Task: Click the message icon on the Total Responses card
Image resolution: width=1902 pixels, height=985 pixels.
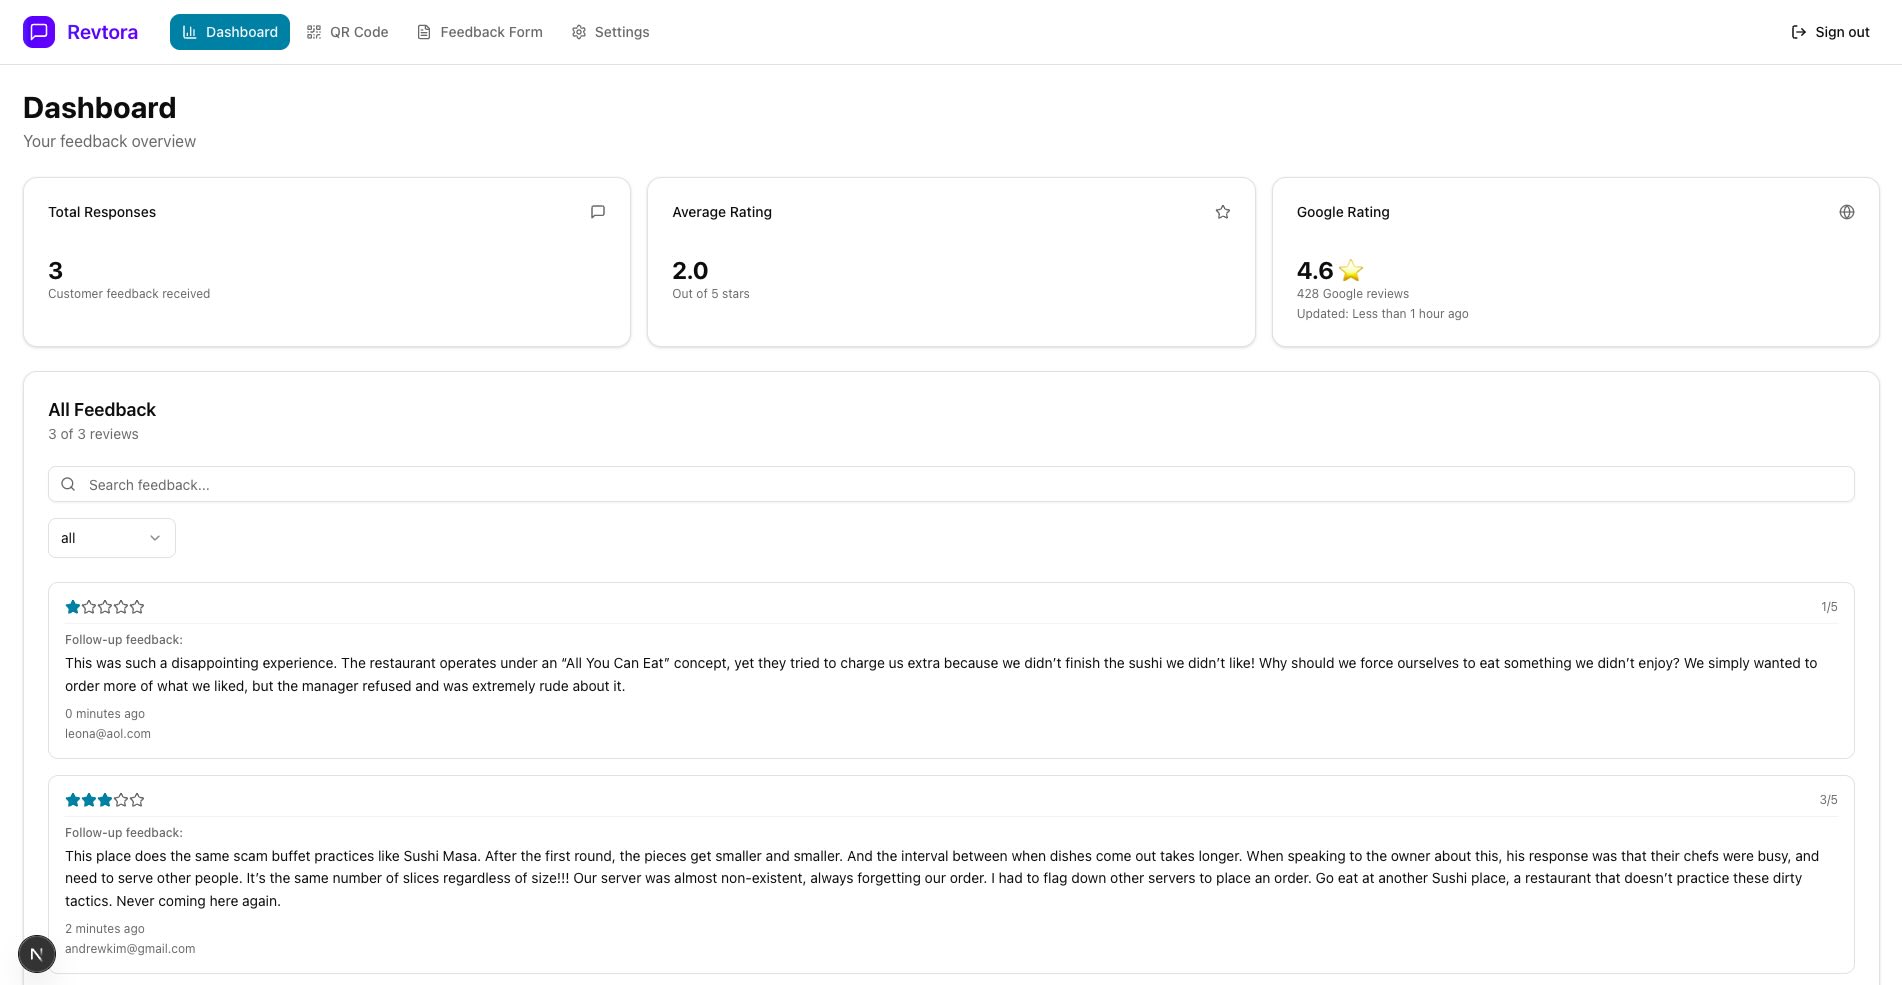Action: pos(597,211)
